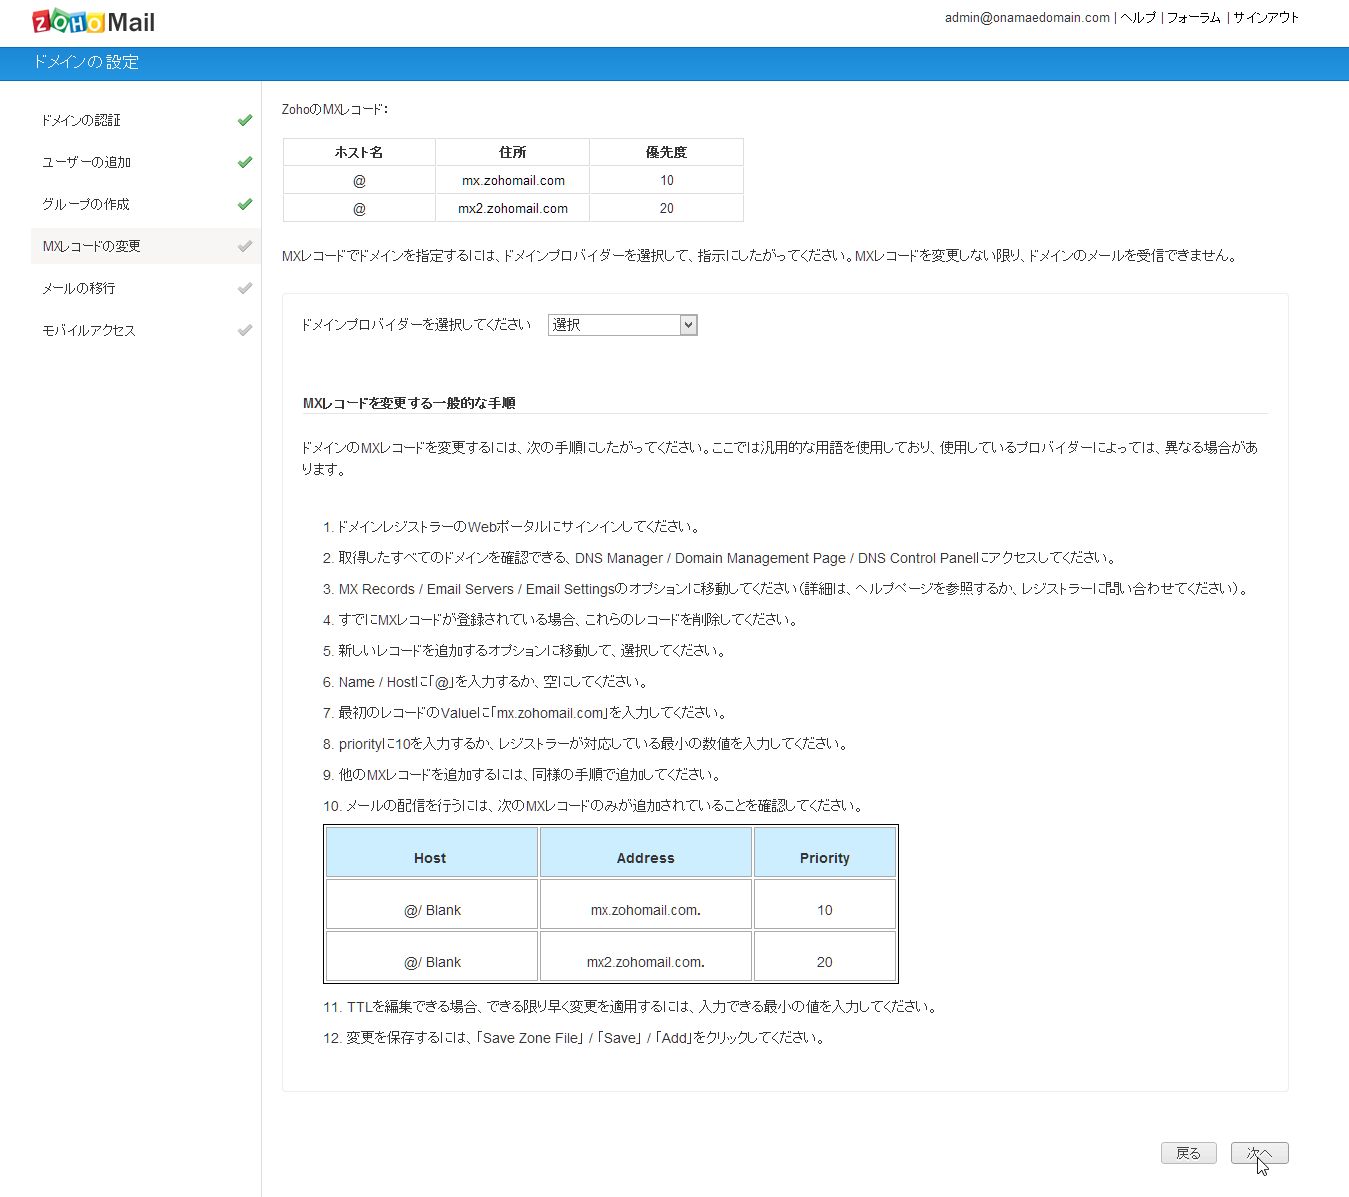Go to the メールの移行 step
The image size is (1349, 1197).
click(x=78, y=288)
